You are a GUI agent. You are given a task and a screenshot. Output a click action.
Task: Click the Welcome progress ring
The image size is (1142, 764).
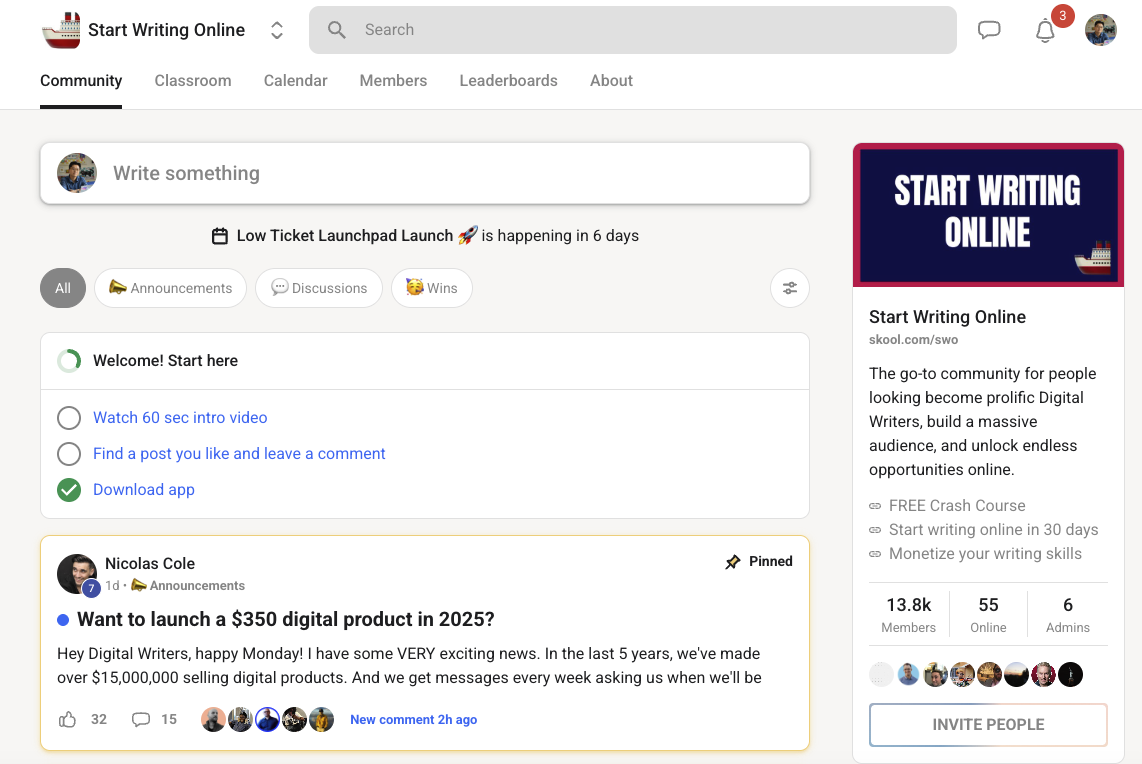point(69,361)
